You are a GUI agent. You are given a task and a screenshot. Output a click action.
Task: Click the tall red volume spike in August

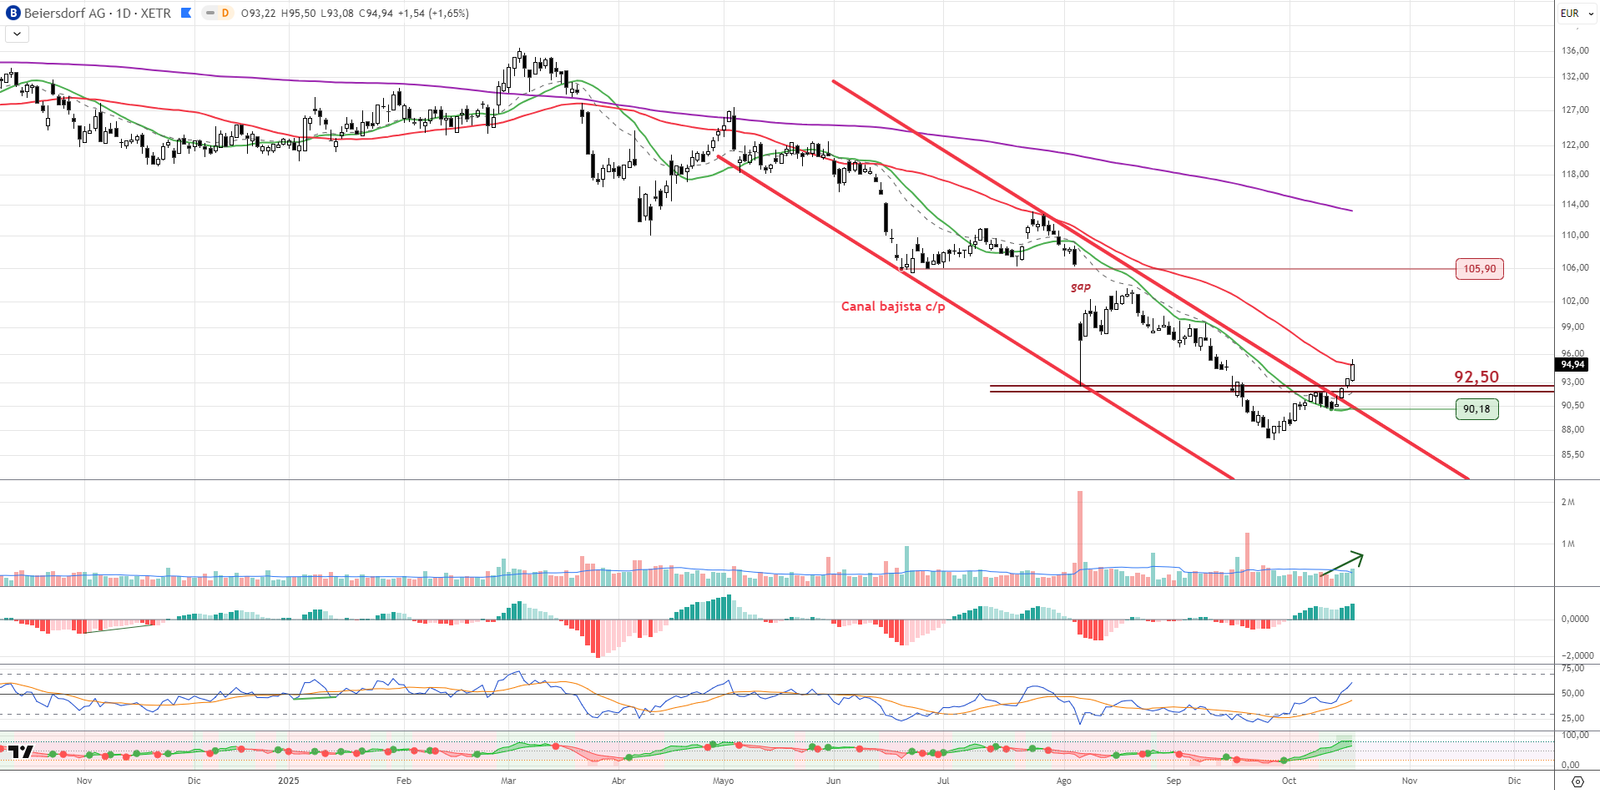(x=1080, y=530)
